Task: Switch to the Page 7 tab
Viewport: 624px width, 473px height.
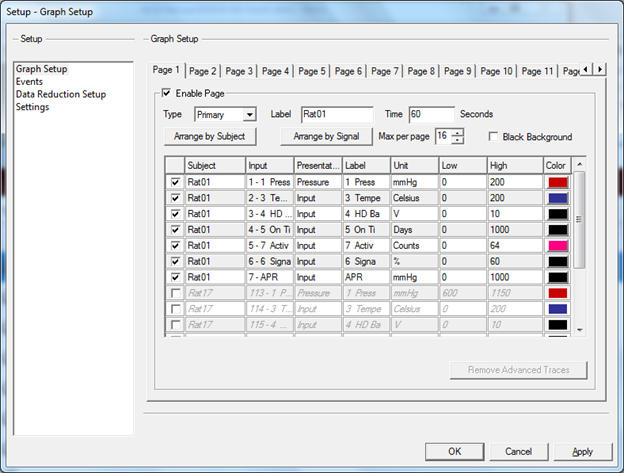Action: (x=385, y=71)
